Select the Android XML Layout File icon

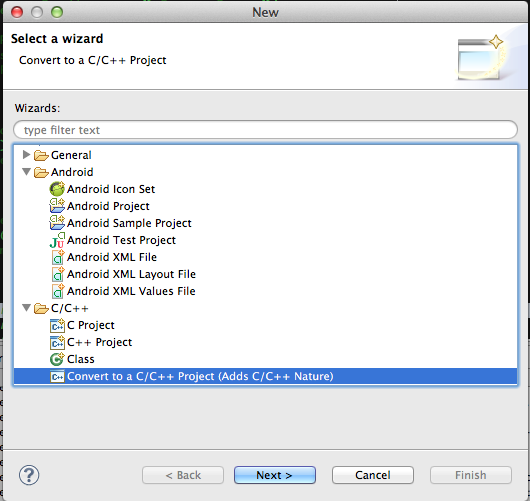click(x=57, y=274)
